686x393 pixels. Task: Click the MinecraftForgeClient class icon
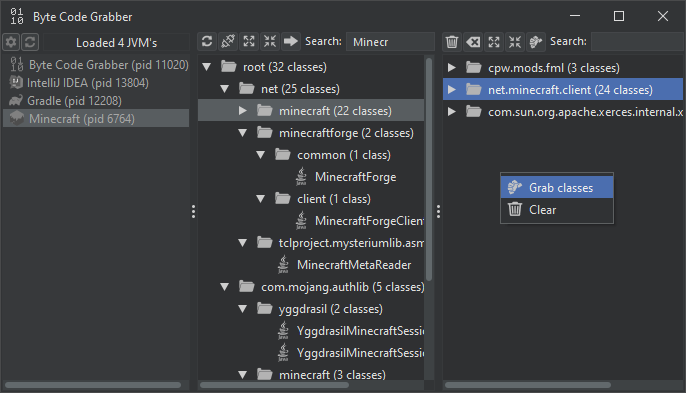pyautogui.click(x=301, y=221)
